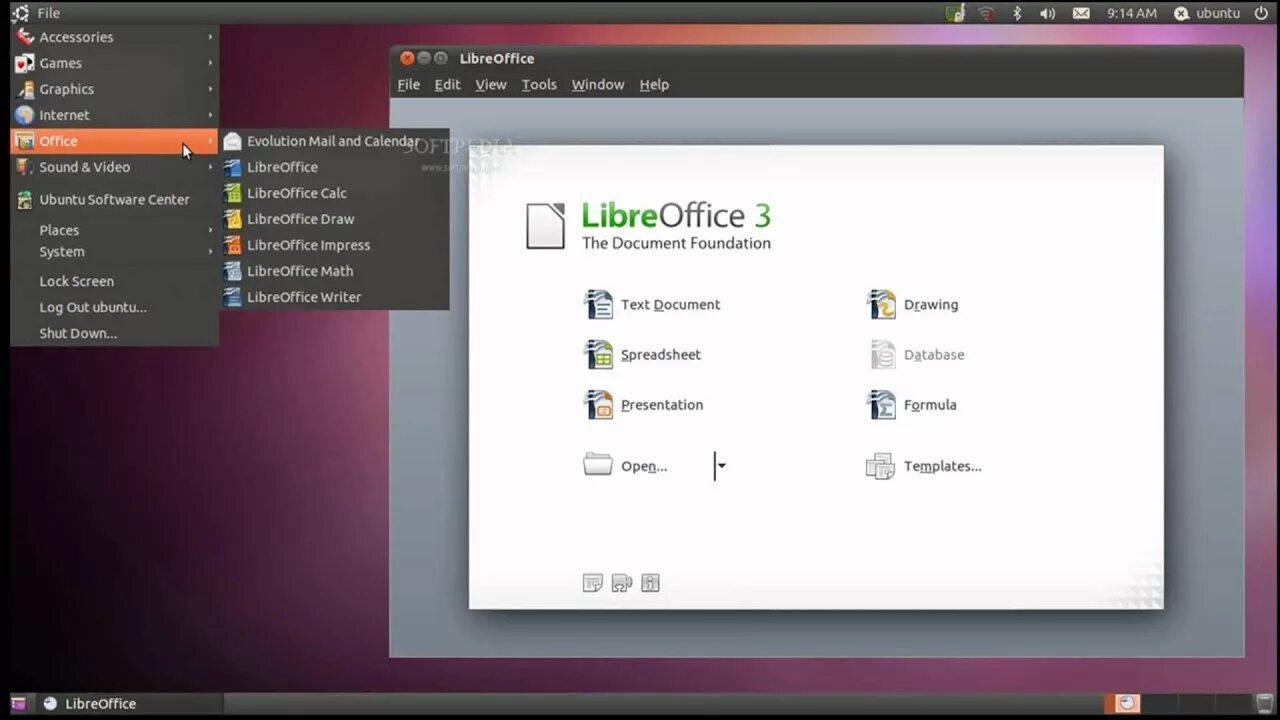
Task: Click the LibreOffice info icon
Action: [x=650, y=583]
